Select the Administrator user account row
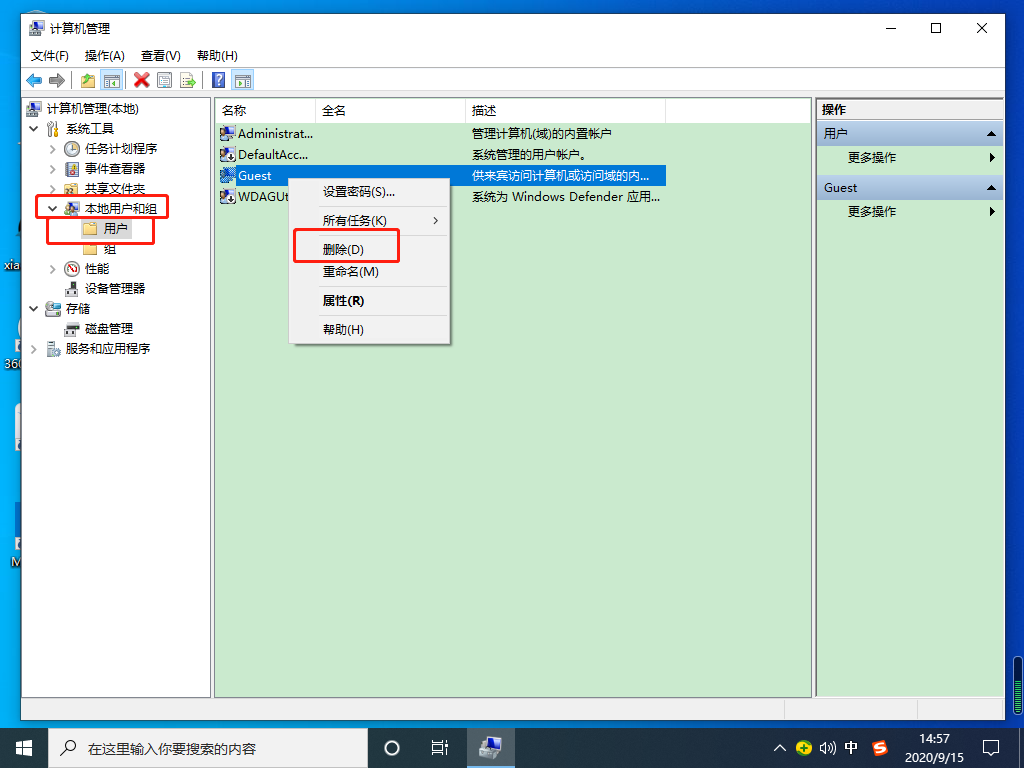The width and height of the screenshot is (1024, 768). coord(275,133)
